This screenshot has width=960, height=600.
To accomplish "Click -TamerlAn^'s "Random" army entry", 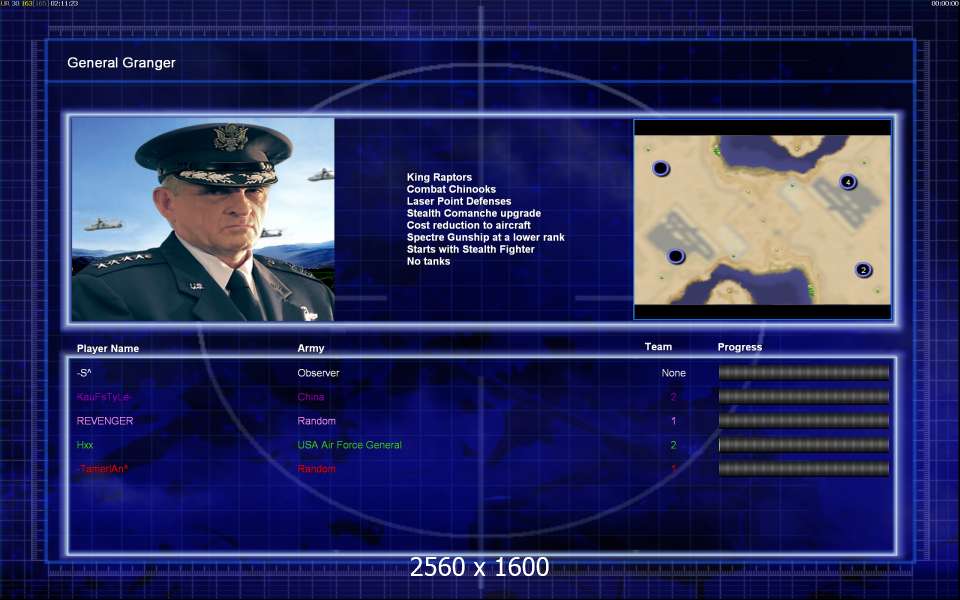I will (317, 469).
